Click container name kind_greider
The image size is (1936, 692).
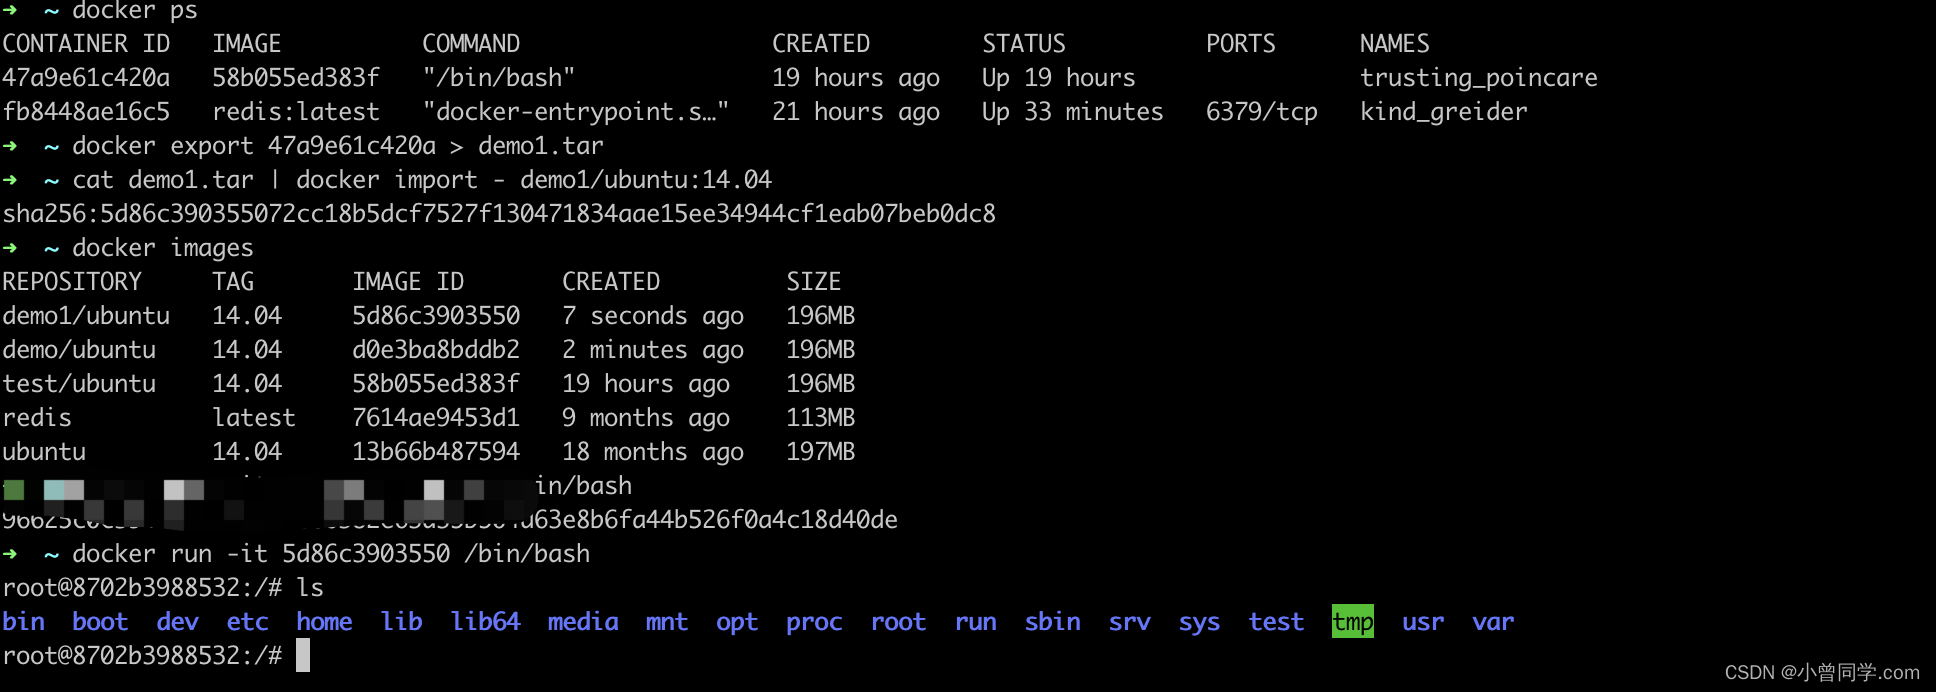[x=1443, y=112]
